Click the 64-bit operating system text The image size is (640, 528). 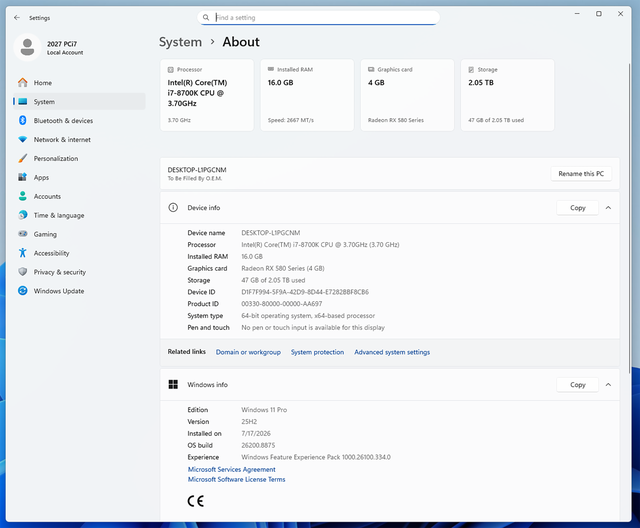pyautogui.click(x=308, y=316)
